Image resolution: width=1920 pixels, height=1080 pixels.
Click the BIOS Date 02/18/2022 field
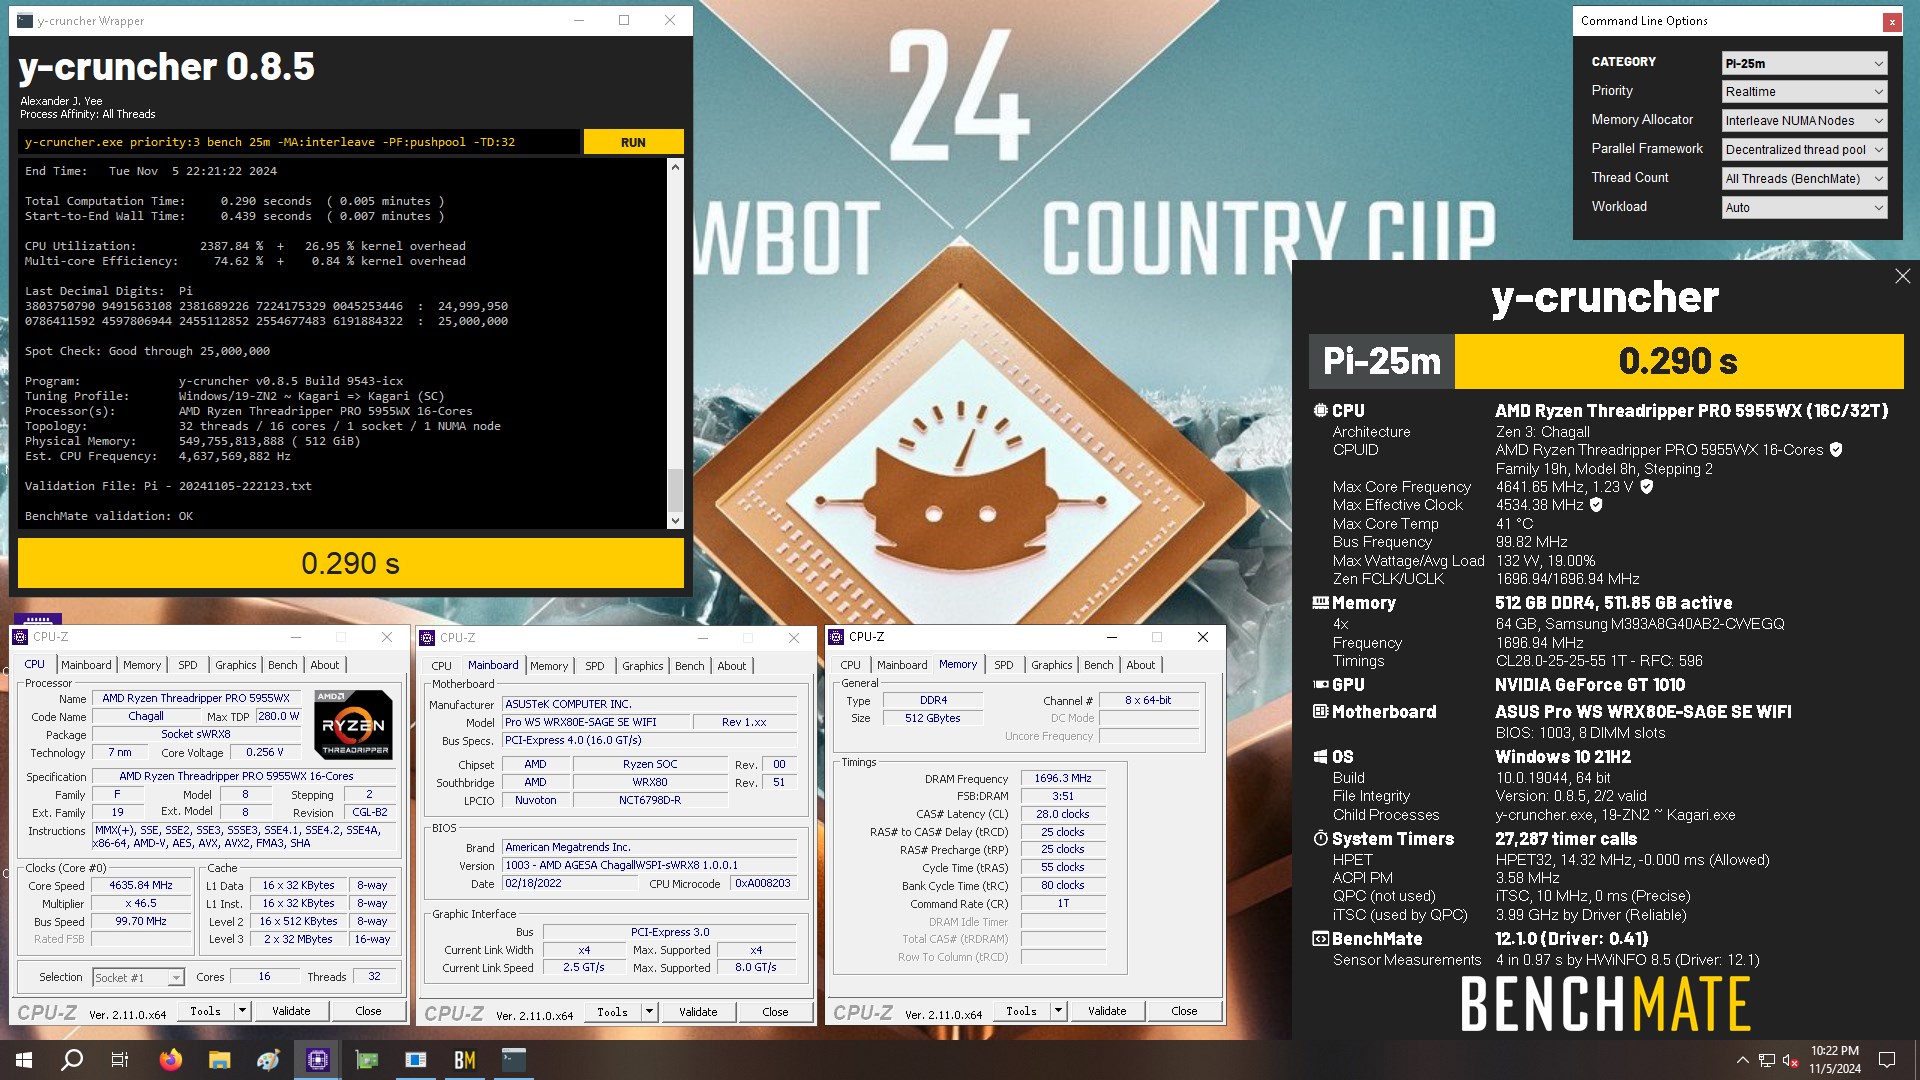(x=568, y=883)
